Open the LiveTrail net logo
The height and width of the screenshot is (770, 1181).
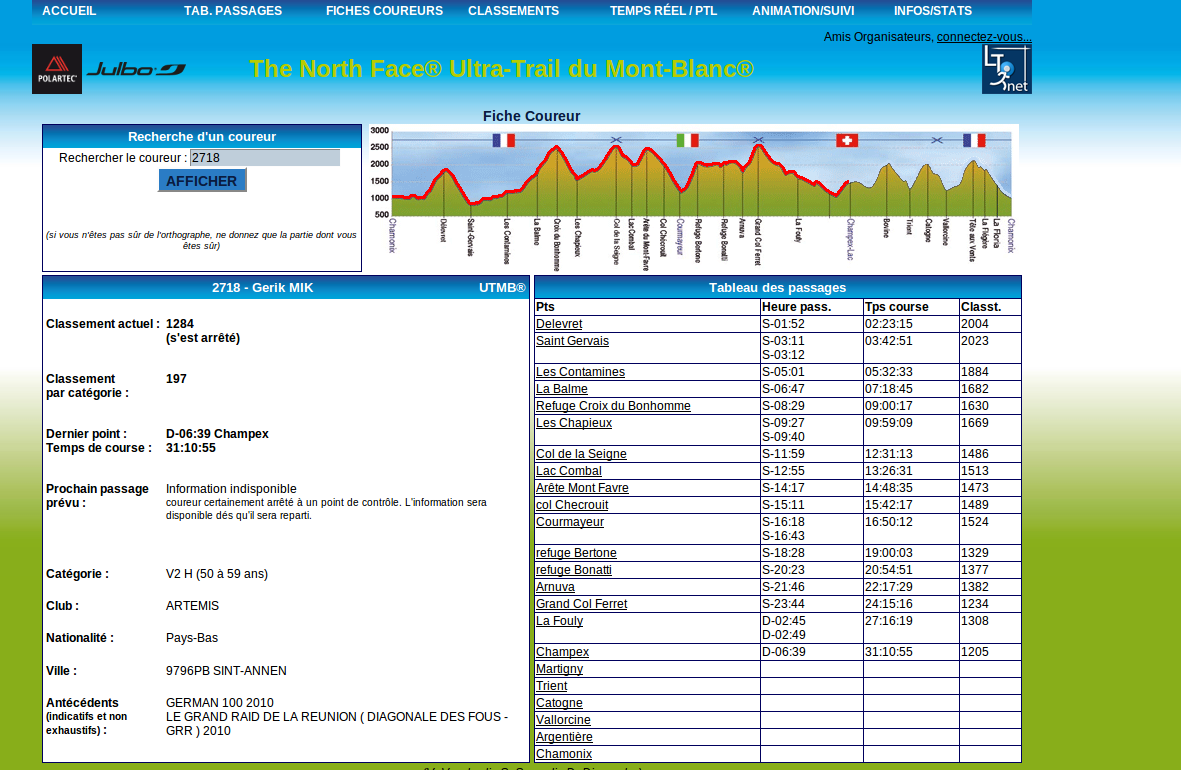tap(1006, 69)
